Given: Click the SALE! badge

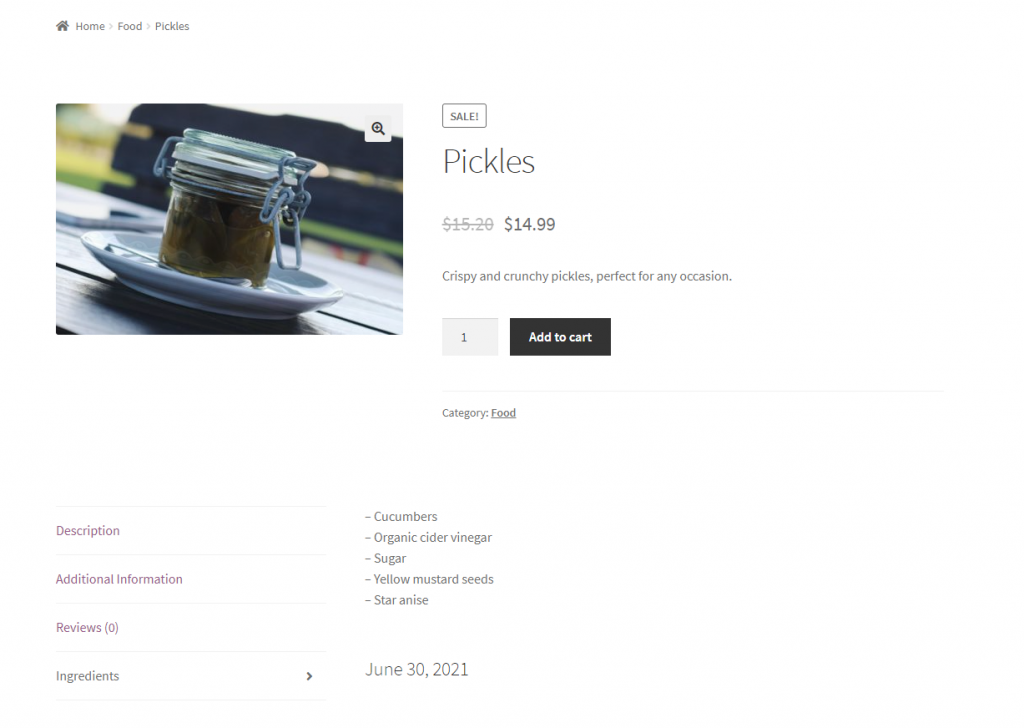Looking at the screenshot, I should 464,116.
